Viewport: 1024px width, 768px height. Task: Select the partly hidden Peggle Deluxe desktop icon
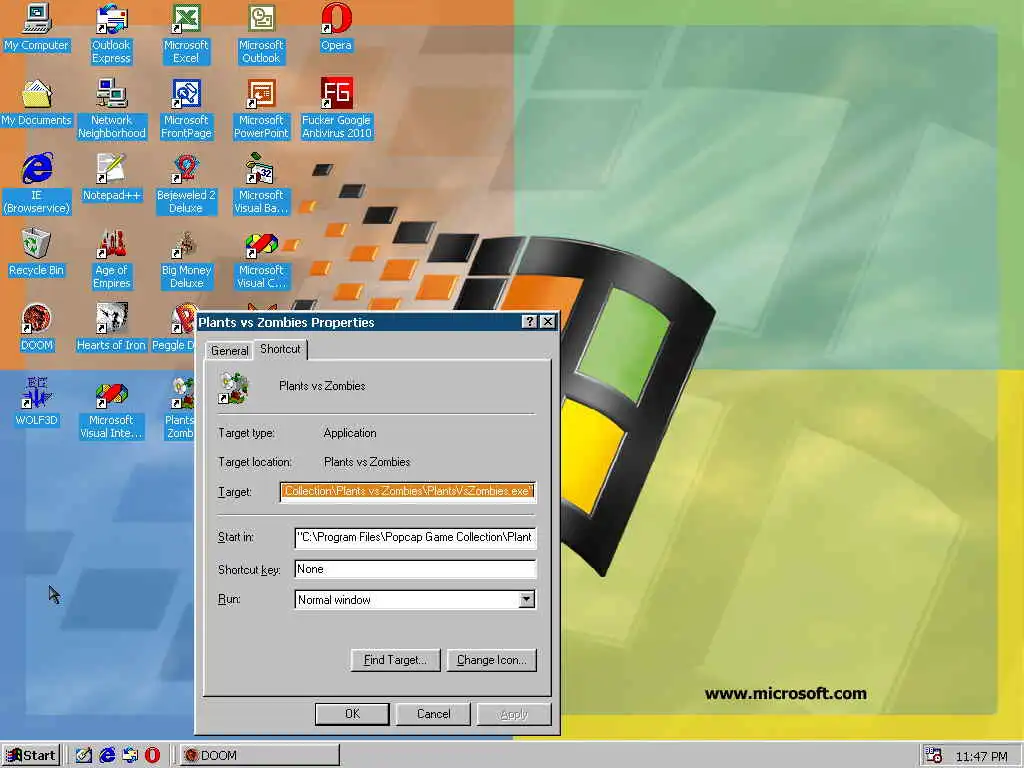(174, 327)
